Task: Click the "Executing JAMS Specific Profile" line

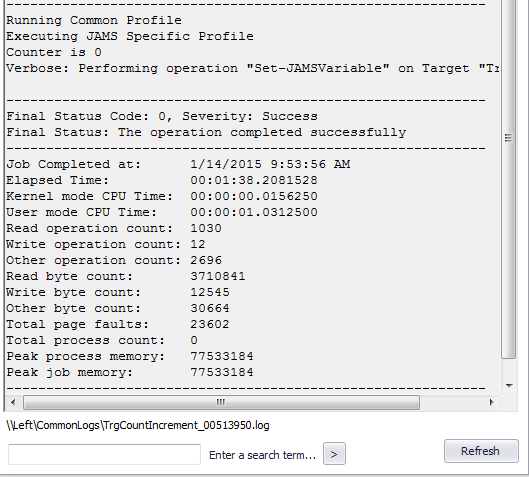Action: tap(130, 36)
